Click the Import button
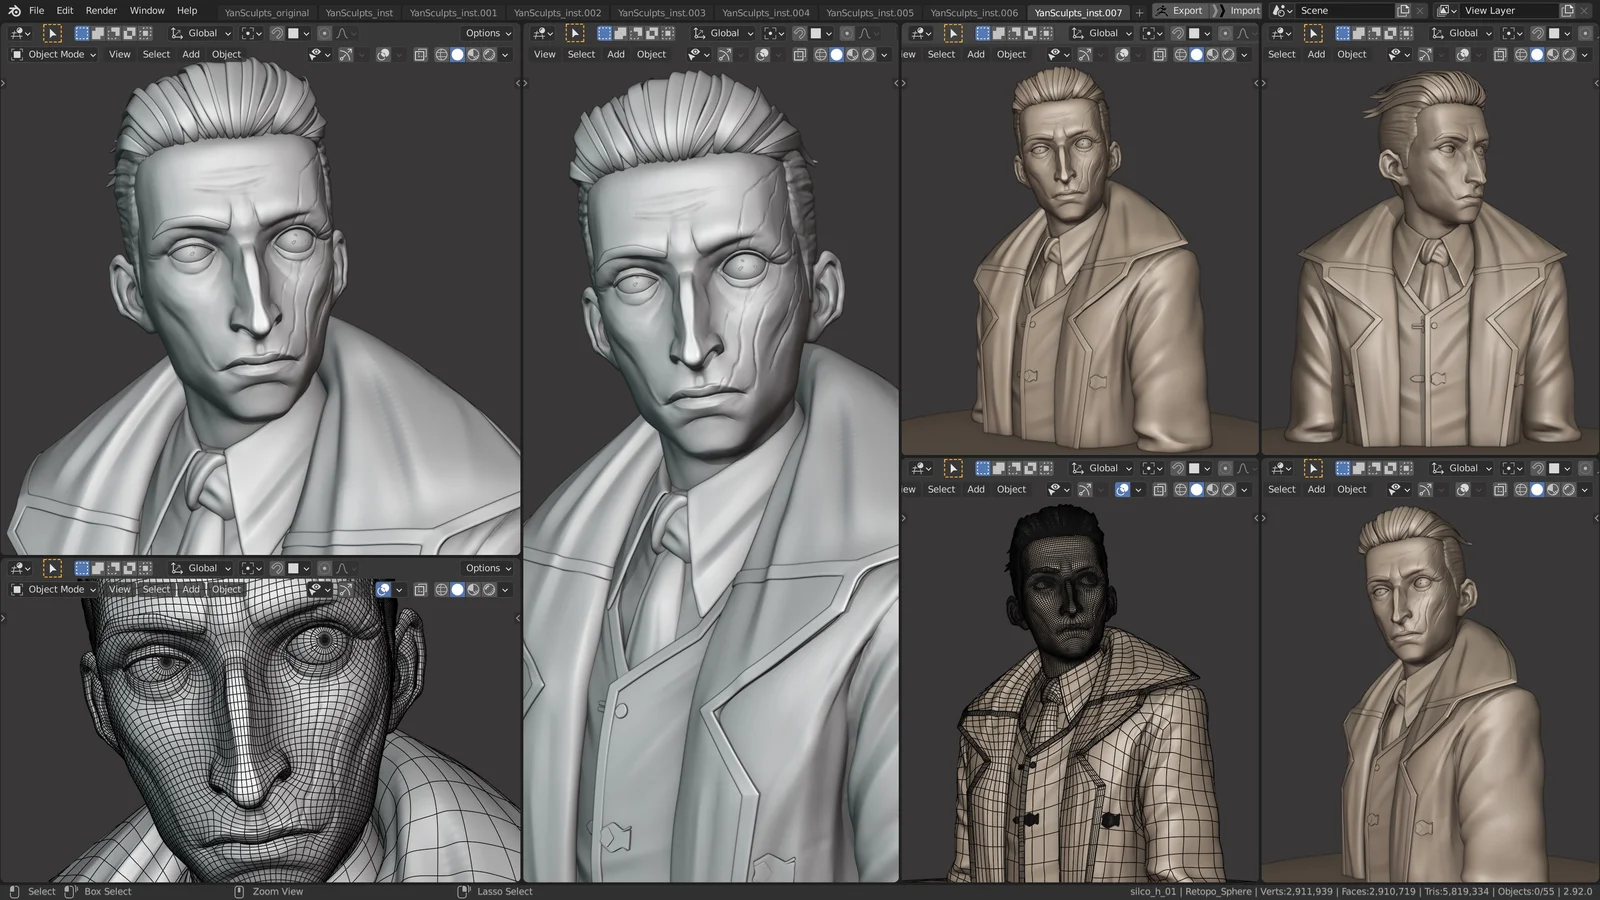This screenshot has width=1600, height=900. 1246,11
